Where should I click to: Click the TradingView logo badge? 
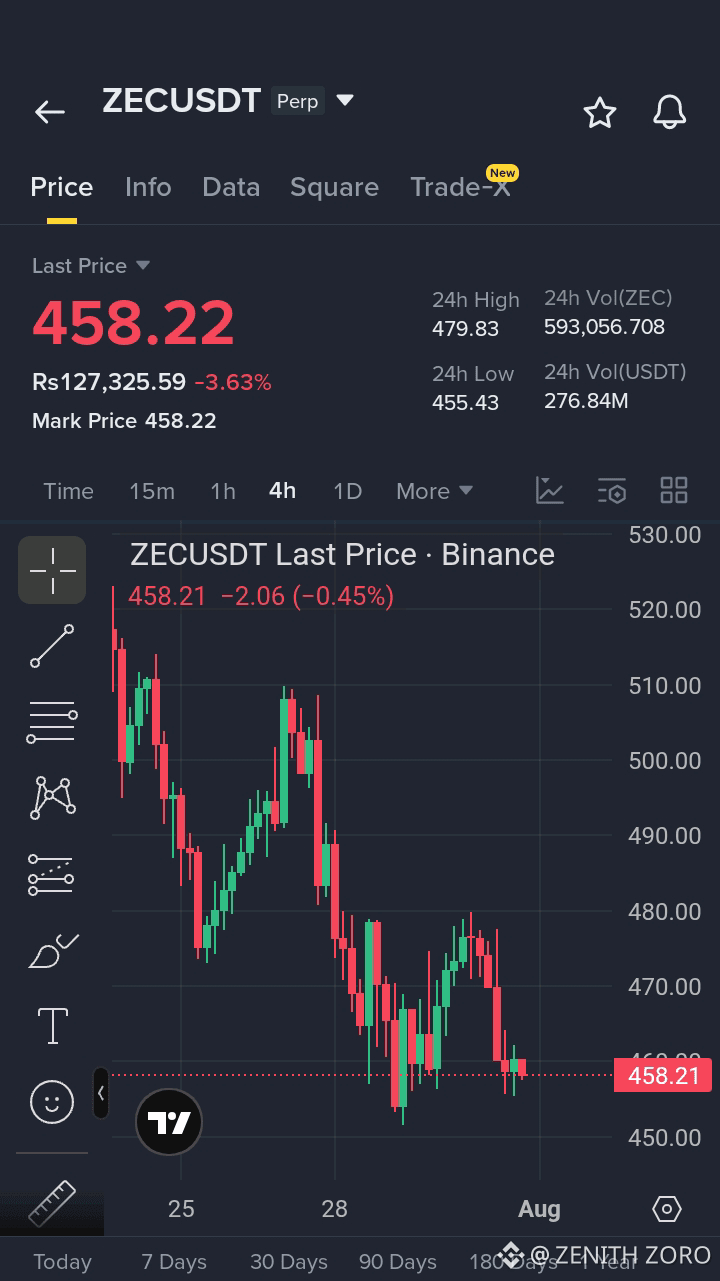[170, 1122]
